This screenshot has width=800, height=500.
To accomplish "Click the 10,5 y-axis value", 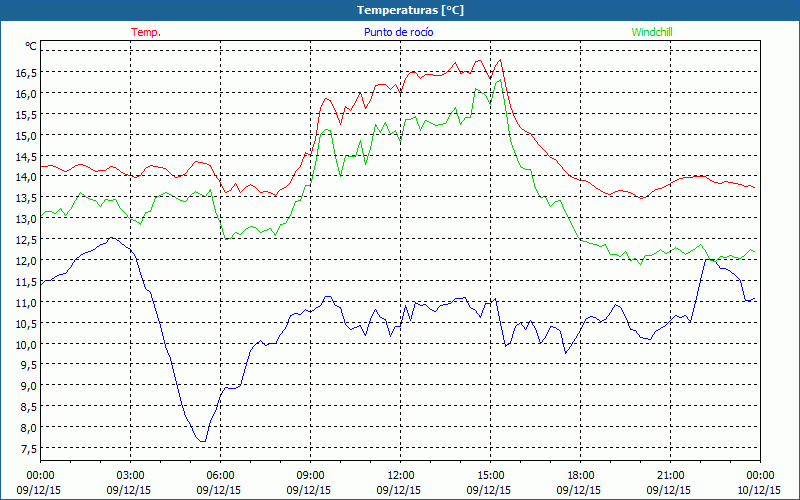I will click(26, 323).
